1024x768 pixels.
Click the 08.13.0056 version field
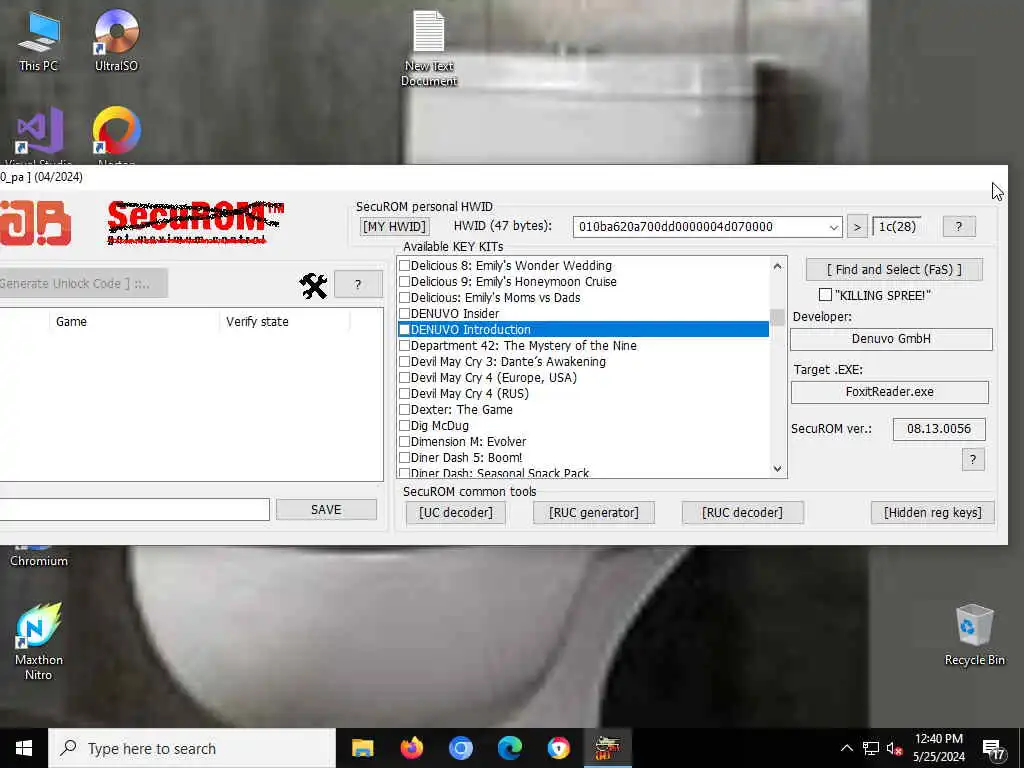(939, 429)
